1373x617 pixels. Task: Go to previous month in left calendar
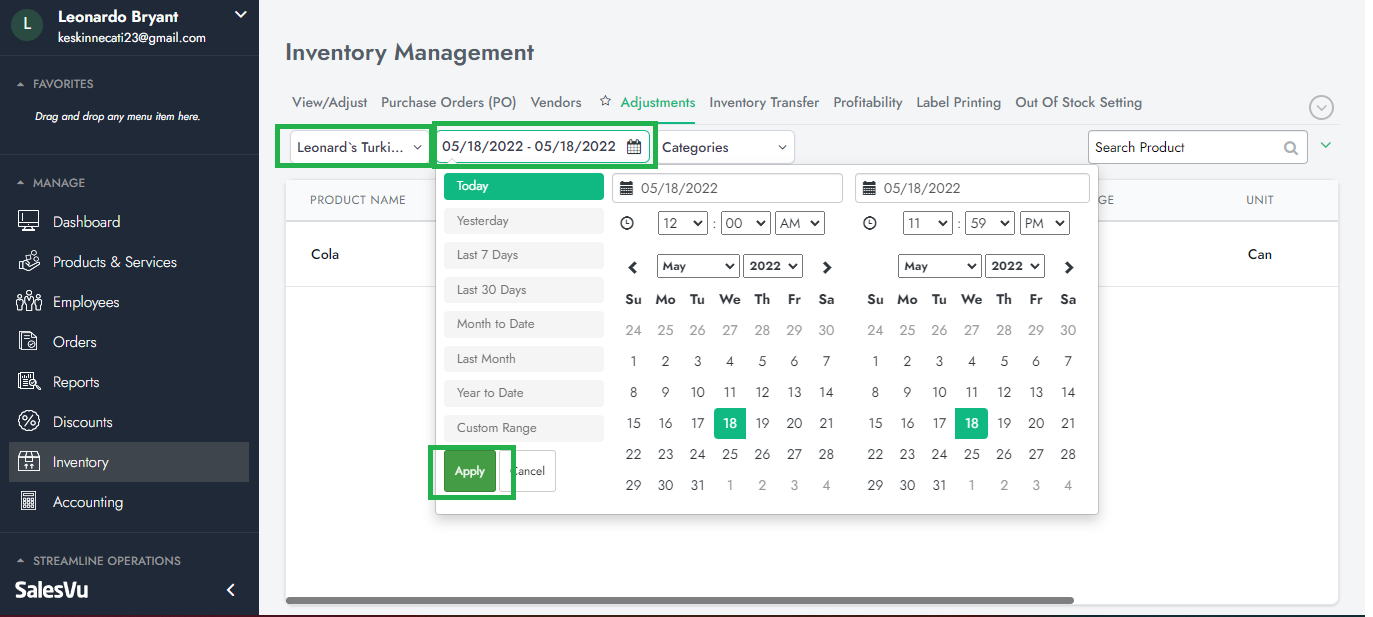point(633,267)
